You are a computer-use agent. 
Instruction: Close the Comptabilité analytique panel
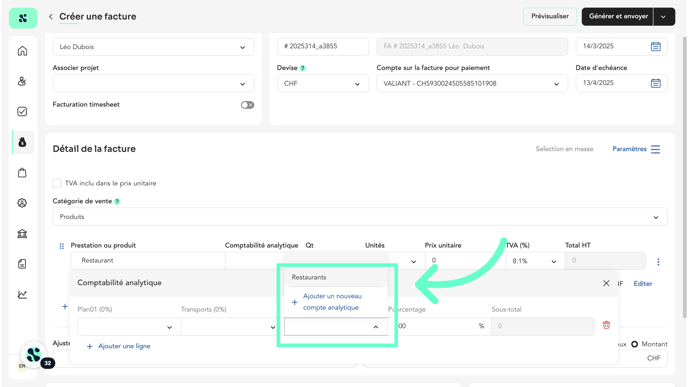(606, 283)
